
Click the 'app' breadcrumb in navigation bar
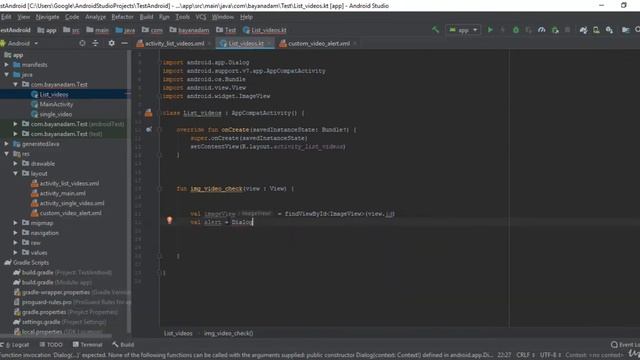(47, 30)
